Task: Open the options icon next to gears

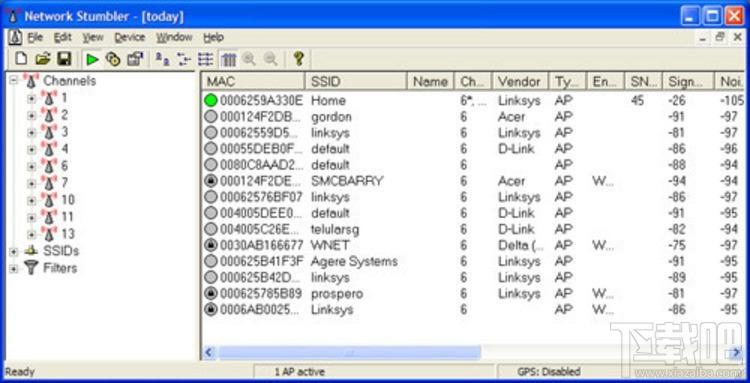Action: [135, 59]
